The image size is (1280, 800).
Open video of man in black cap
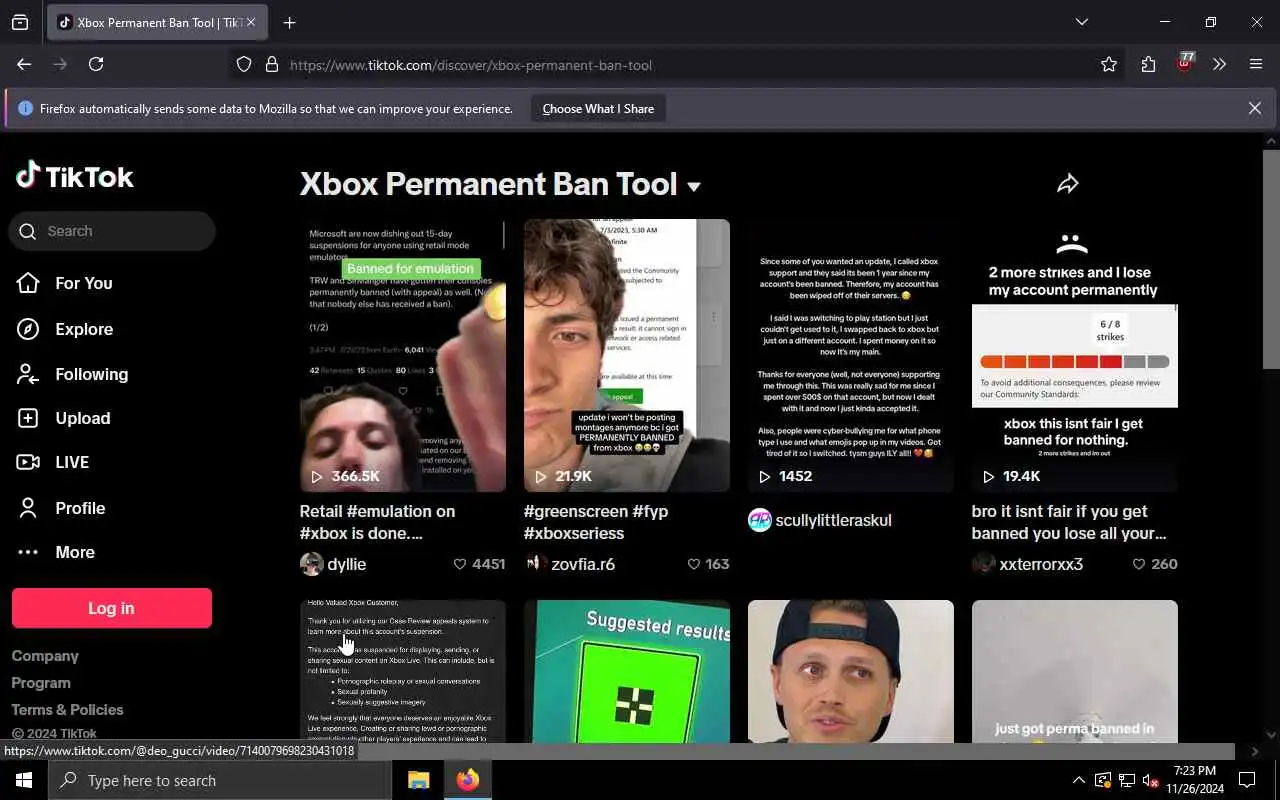[x=851, y=672]
